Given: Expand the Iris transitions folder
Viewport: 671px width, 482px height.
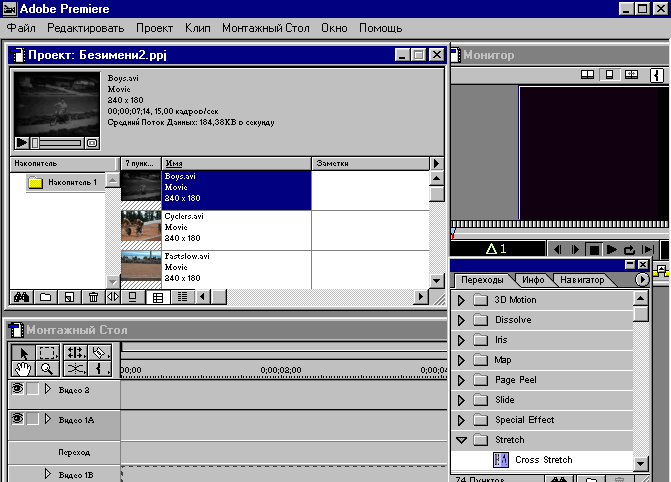Looking at the screenshot, I should (x=461, y=340).
